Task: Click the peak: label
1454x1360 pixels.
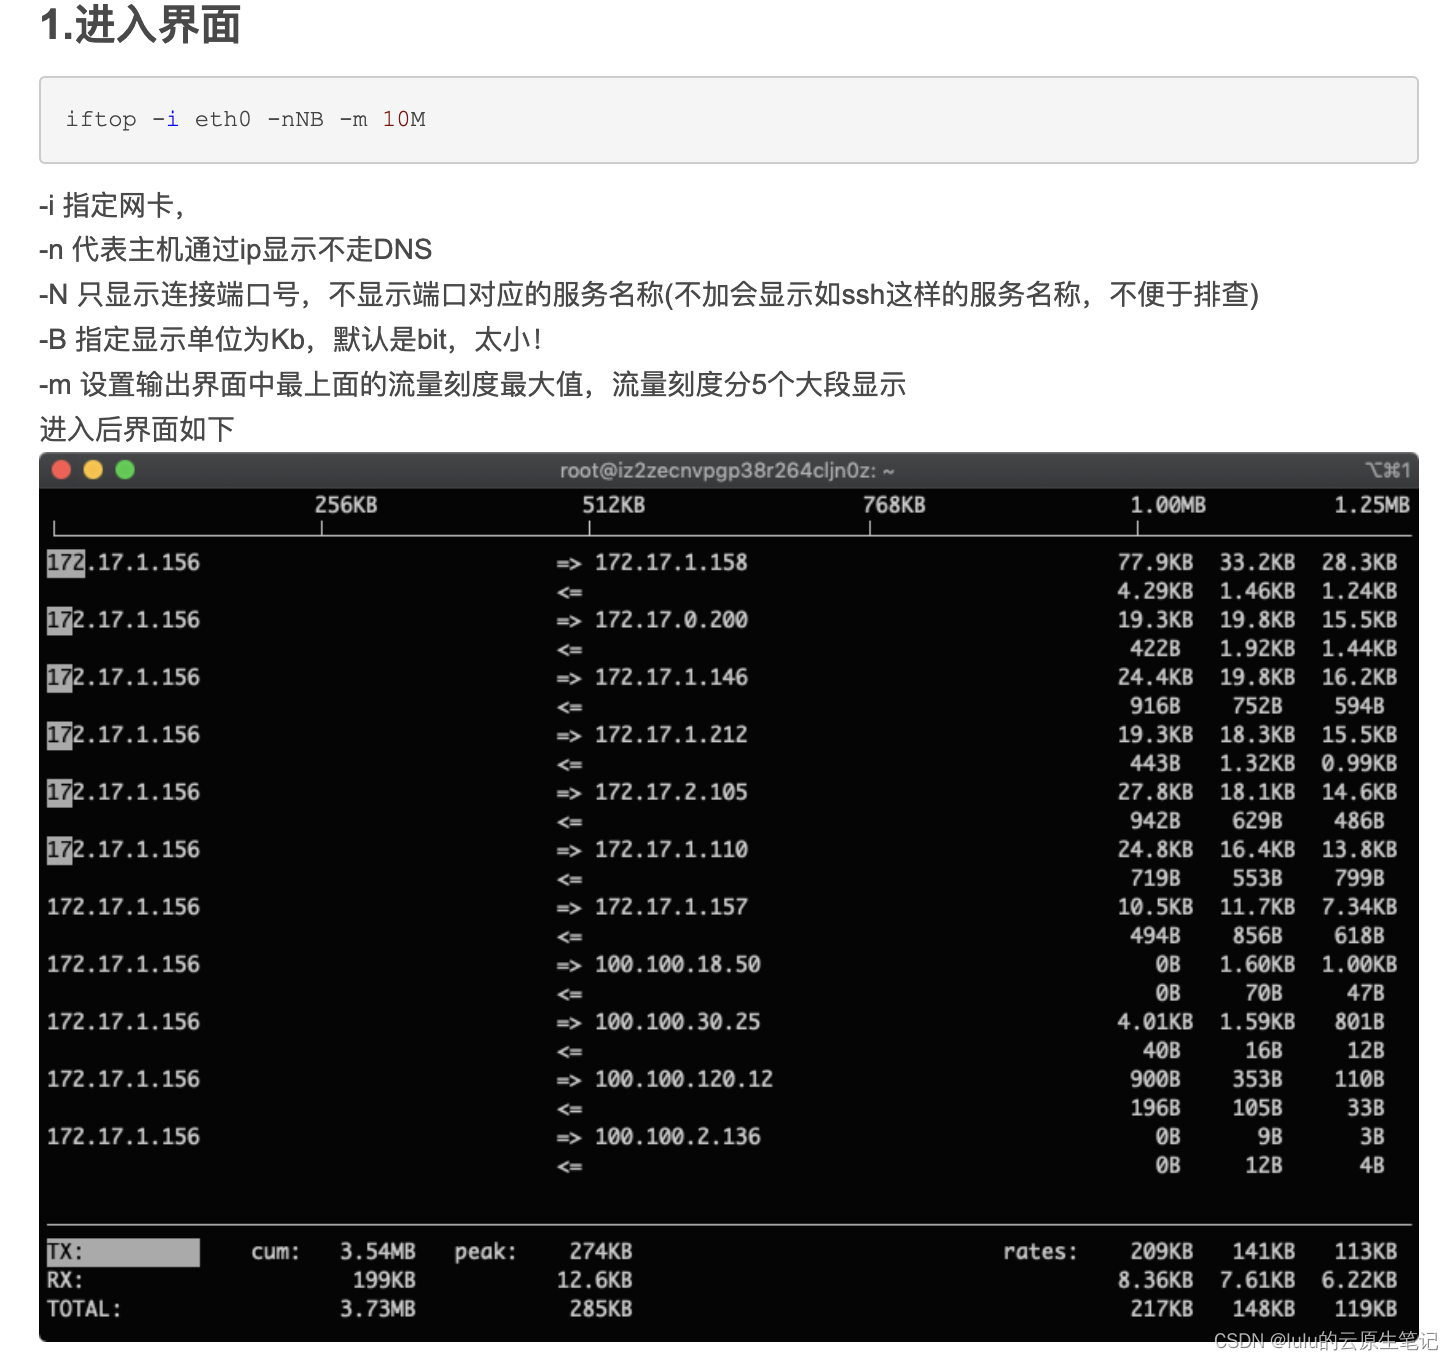Action: [486, 1252]
